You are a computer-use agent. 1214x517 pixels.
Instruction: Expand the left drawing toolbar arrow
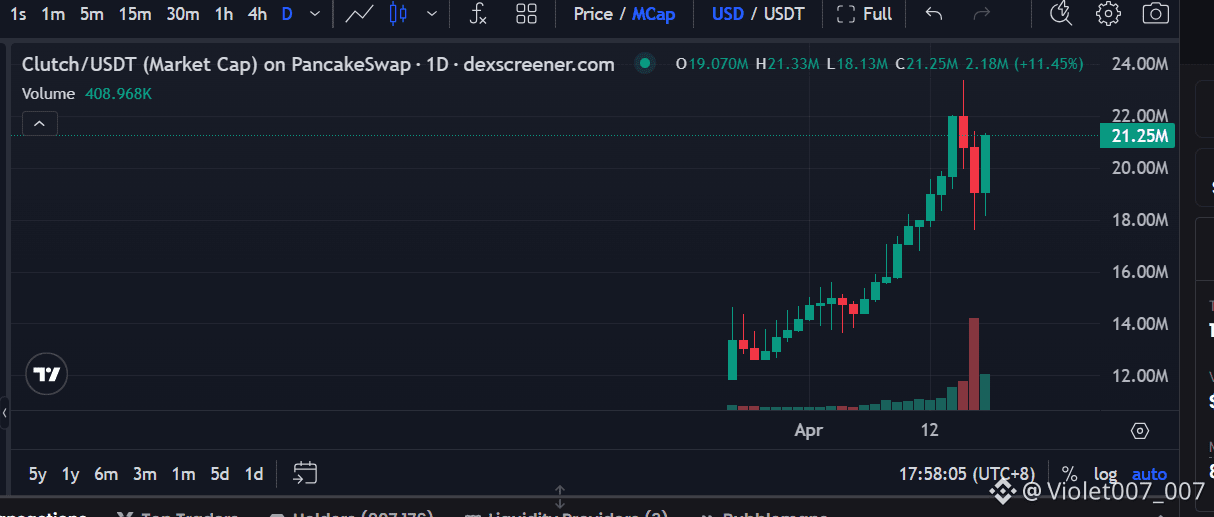click(5, 412)
